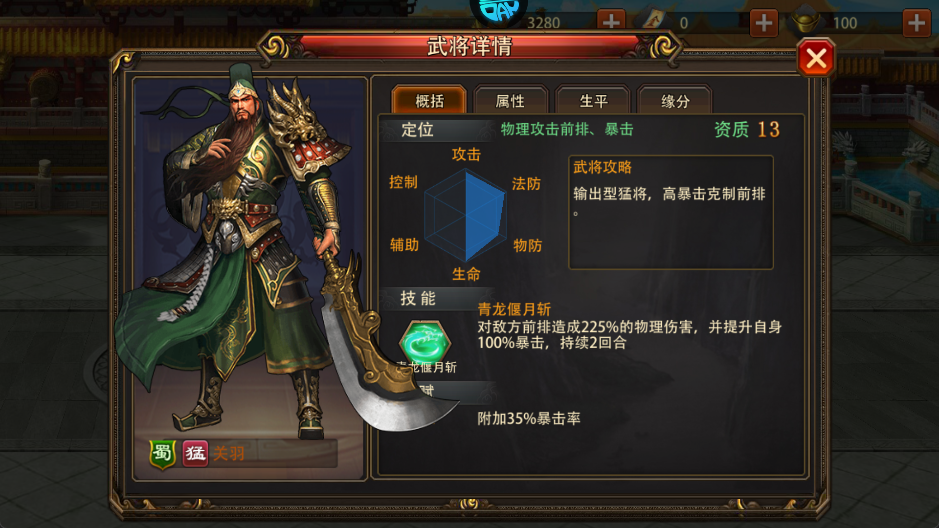Add currency with plus next to 3280
The image size is (939, 528).
(x=611, y=22)
